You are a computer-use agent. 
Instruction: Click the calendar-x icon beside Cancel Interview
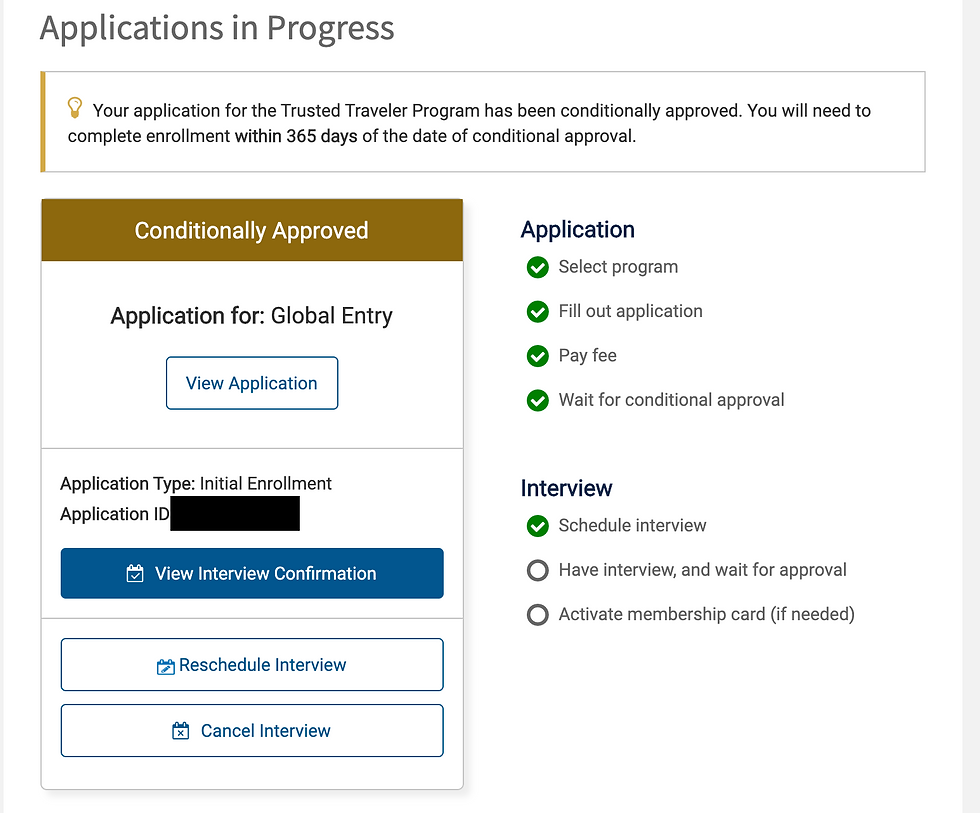point(181,731)
